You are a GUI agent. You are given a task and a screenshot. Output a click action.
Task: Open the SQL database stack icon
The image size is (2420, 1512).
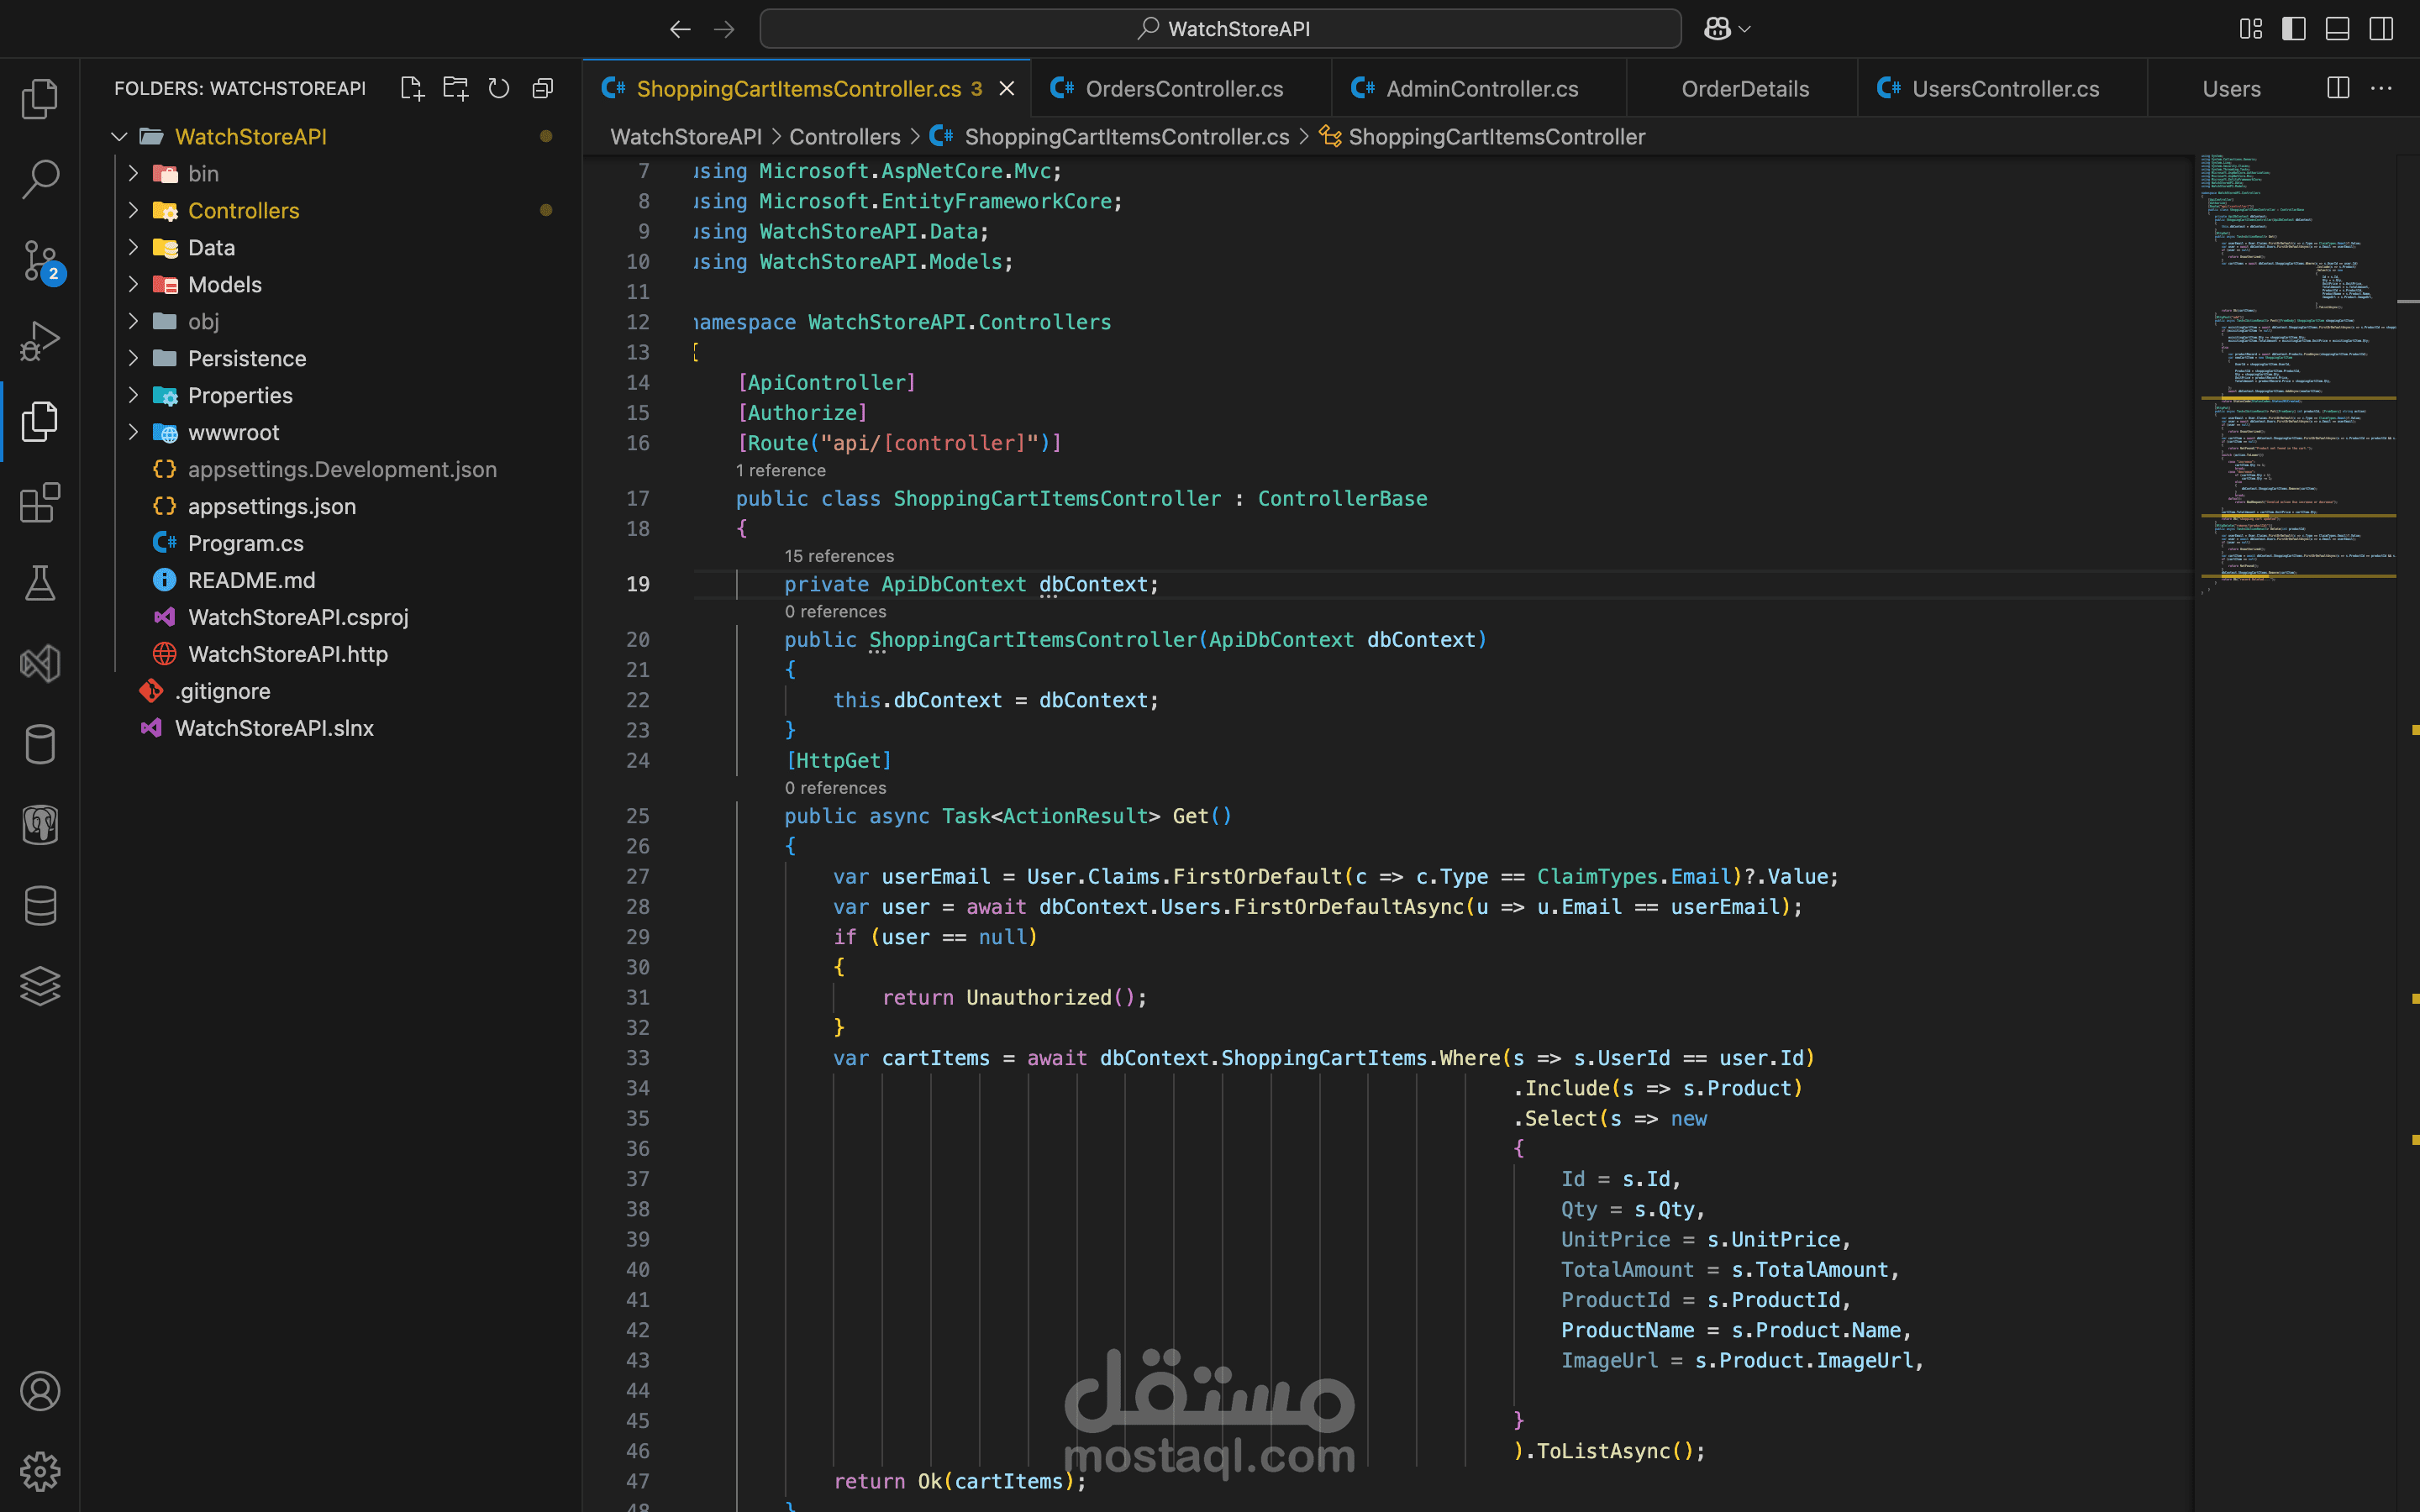coord(40,906)
